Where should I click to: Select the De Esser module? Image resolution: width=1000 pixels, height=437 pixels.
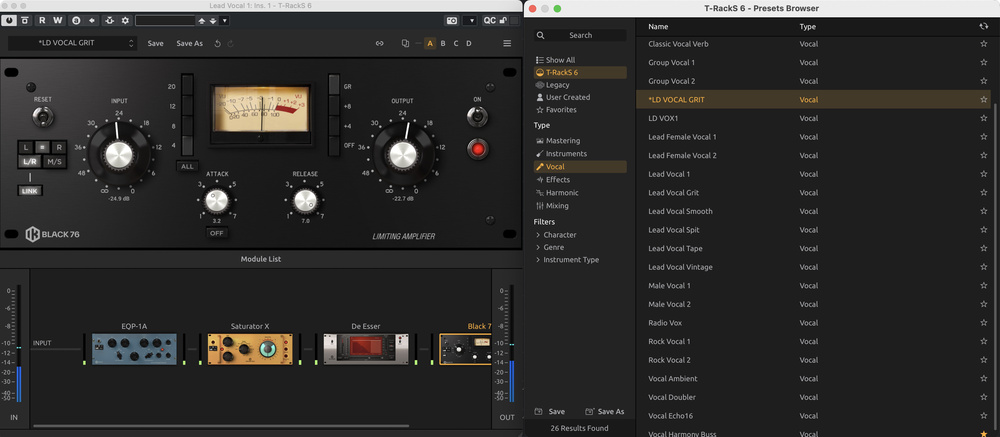tap(365, 349)
